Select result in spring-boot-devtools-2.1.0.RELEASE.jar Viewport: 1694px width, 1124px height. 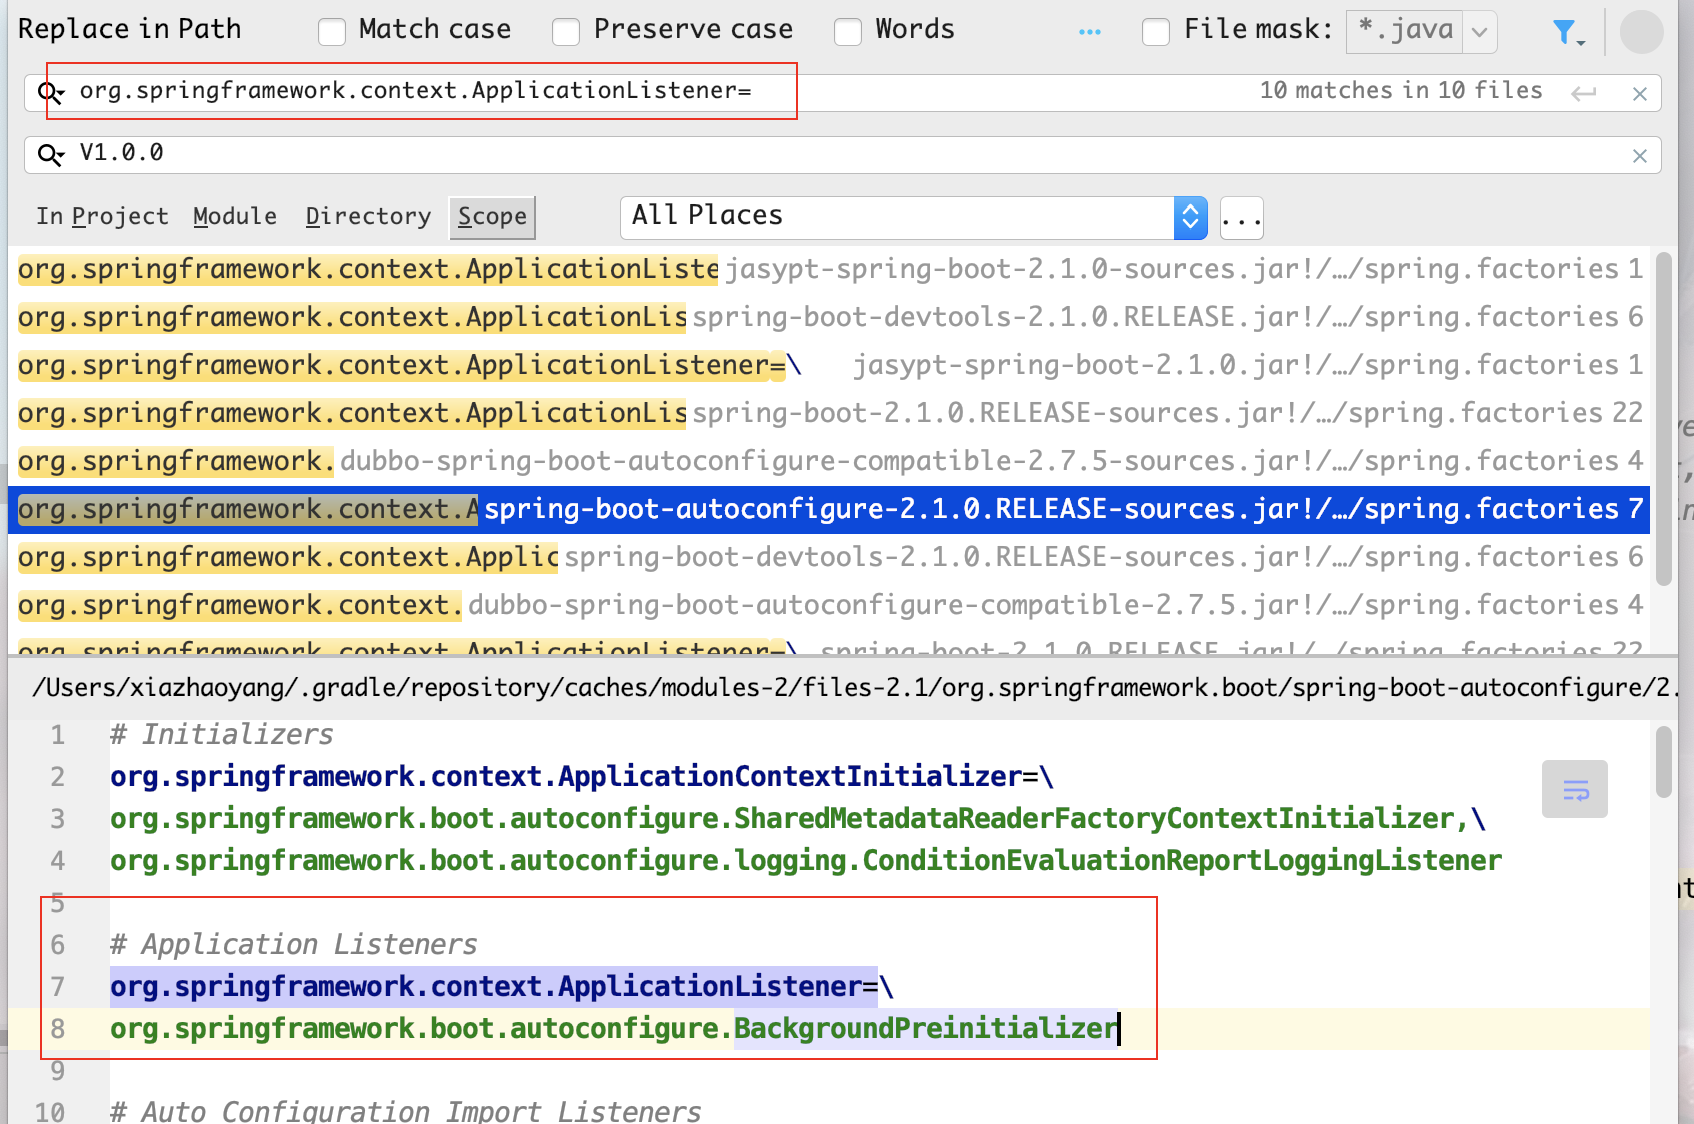point(830,317)
